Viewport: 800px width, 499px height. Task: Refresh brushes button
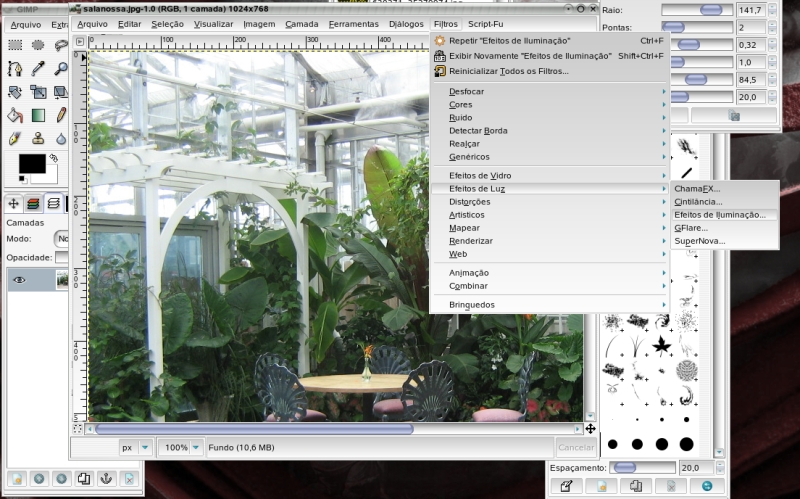point(707,486)
